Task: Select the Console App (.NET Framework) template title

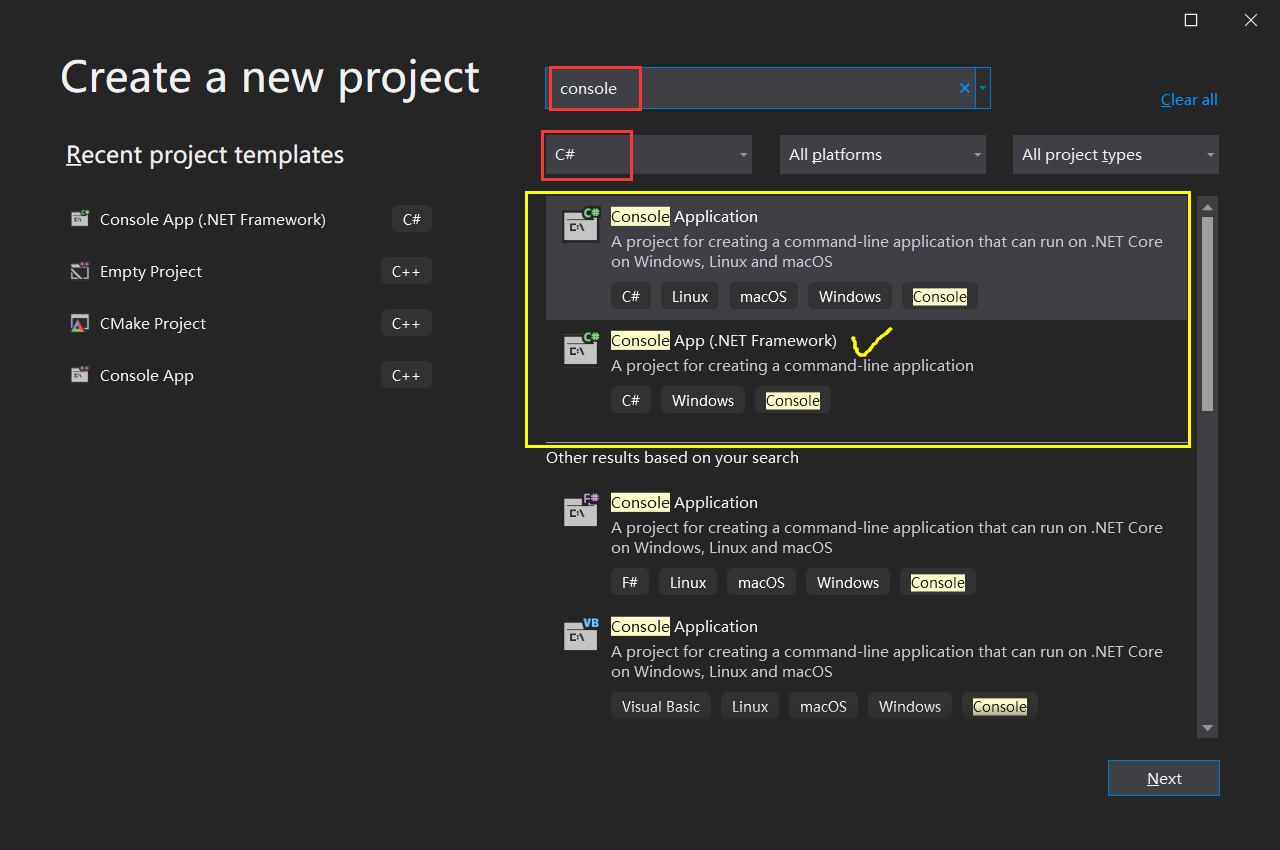Action: pyautogui.click(x=723, y=340)
